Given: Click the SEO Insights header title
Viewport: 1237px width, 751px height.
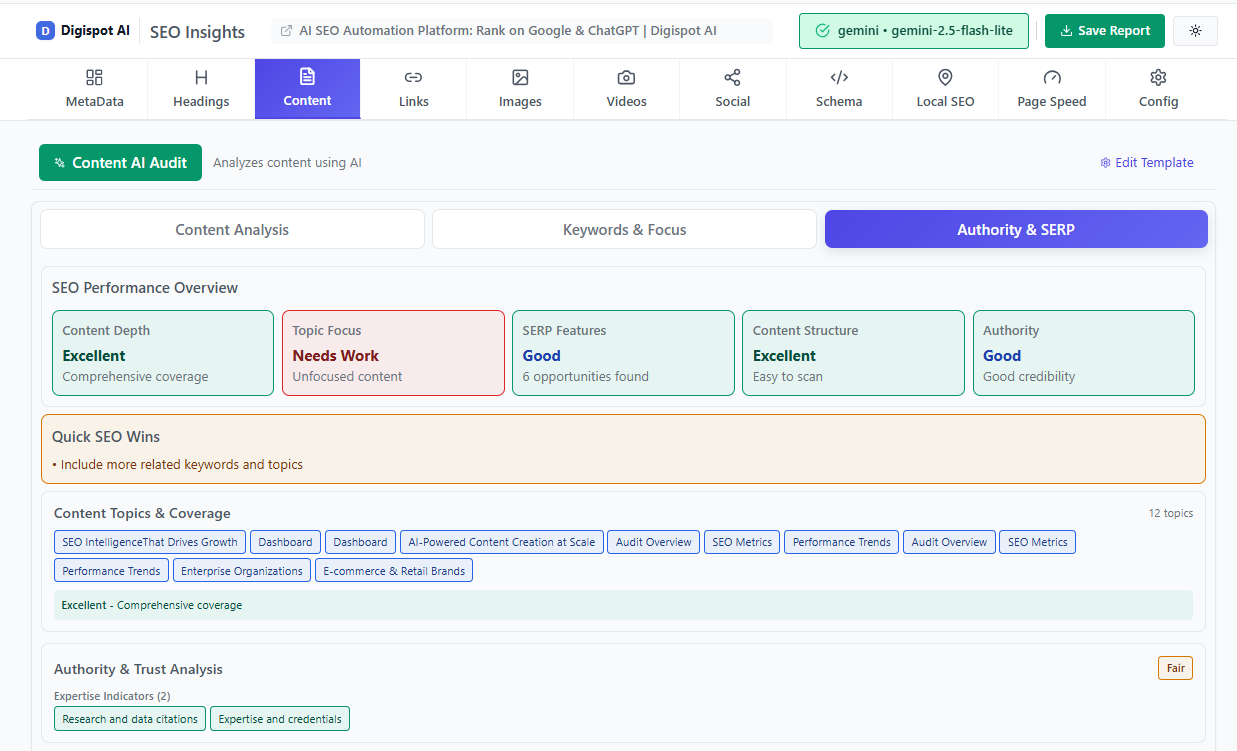Looking at the screenshot, I should pos(197,32).
